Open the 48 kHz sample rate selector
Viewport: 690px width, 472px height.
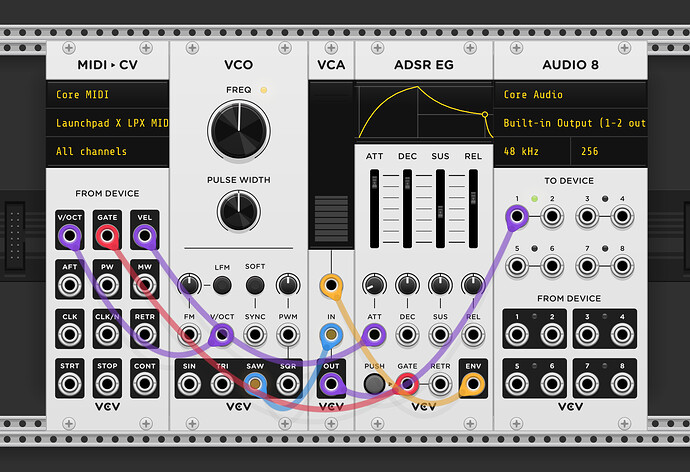point(532,151)
